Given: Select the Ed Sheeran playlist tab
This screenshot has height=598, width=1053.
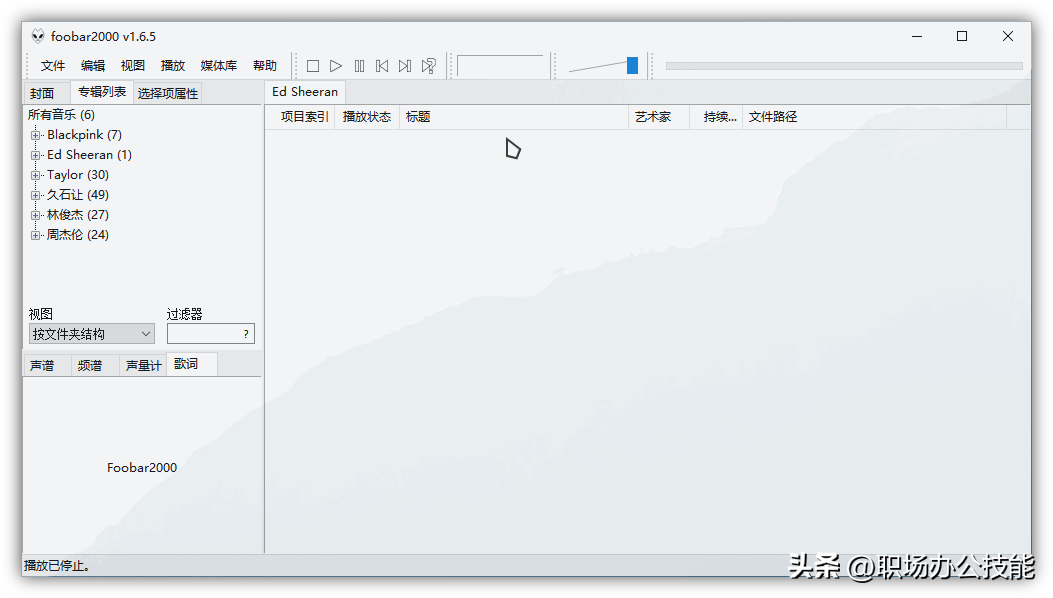Looking at the screenshot, I should (305, 91).
